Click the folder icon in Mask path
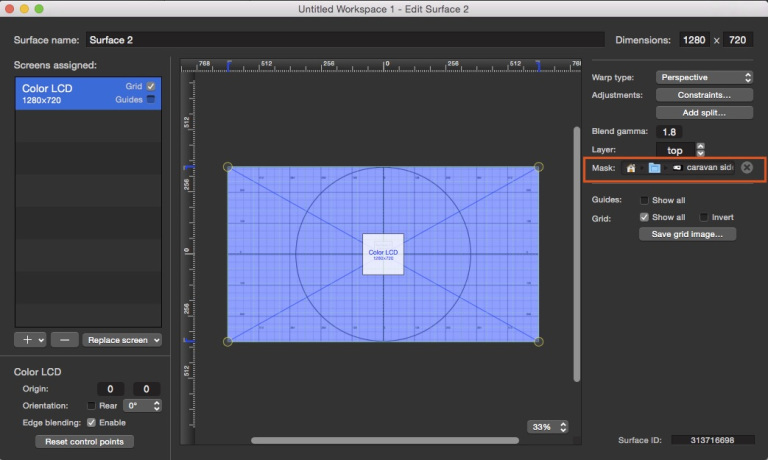 click(x=654, y=168)
